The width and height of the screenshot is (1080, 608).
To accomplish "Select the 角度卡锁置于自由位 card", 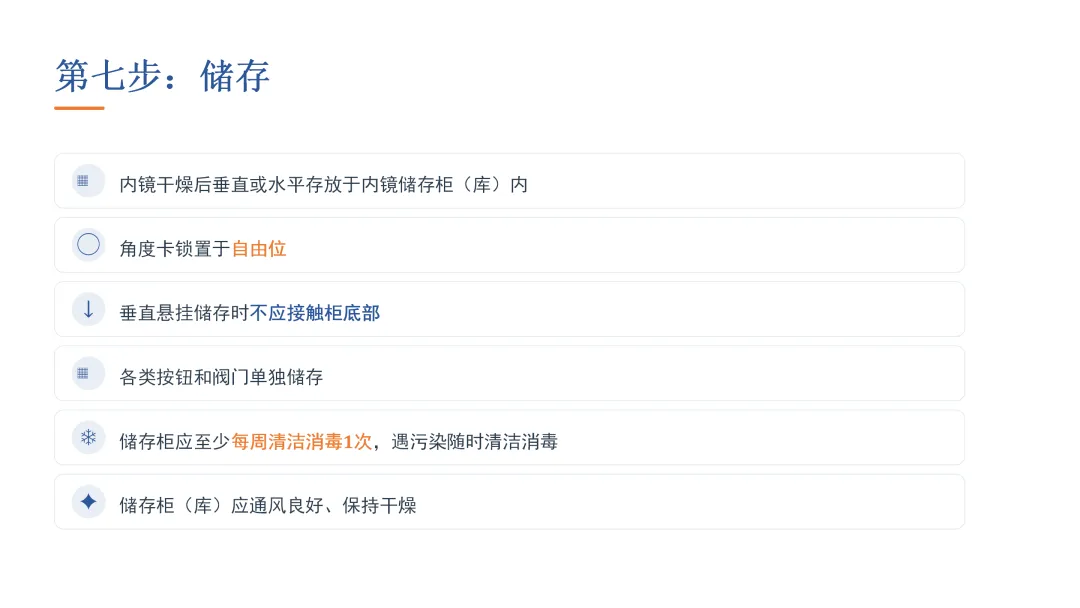I will pyautogui.click(x=510, y=245).
